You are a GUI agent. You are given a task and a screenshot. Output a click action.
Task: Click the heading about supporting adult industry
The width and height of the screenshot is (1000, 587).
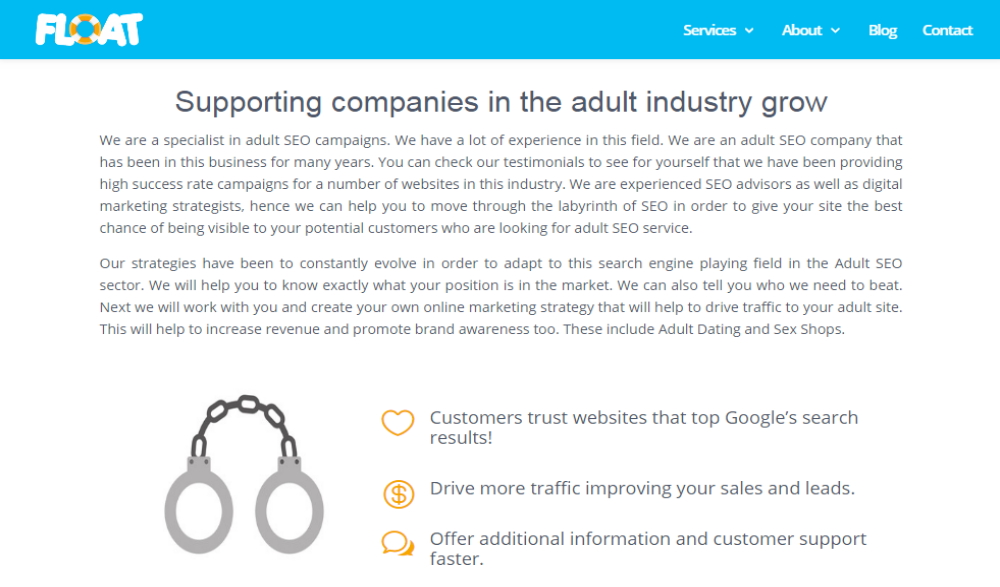tap(501, 102)
